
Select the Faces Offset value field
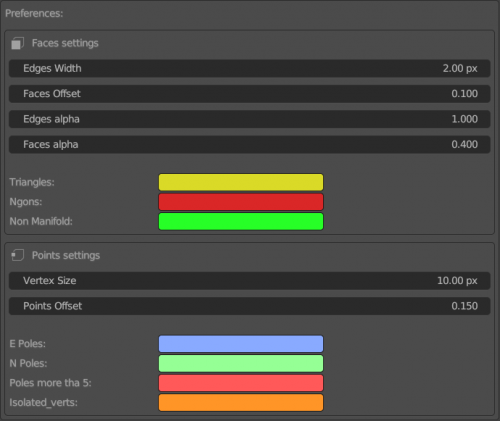click(x=249, y=94)
